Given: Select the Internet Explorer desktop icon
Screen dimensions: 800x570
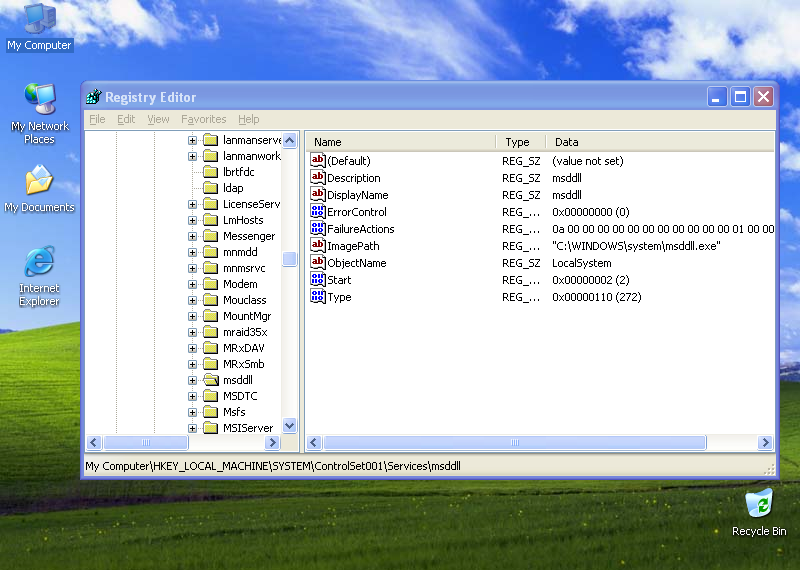Looking at the screenshot, I should click(39, 261).
